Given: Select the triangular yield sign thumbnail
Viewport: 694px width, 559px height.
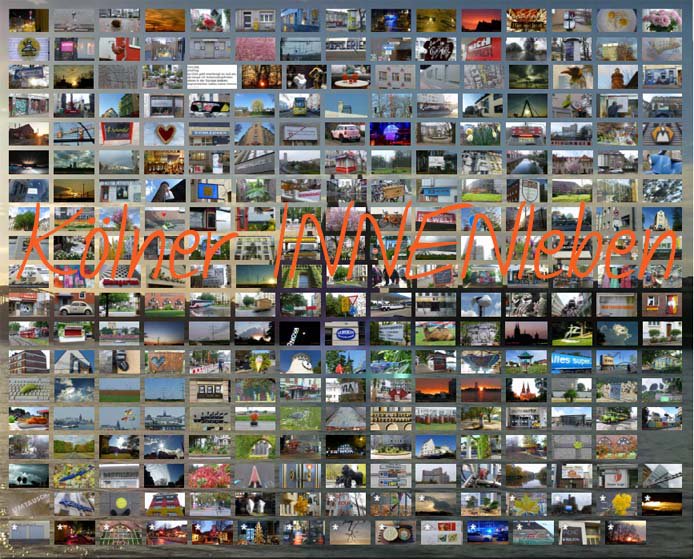Looking at the screenshot, I should point(345,305).
